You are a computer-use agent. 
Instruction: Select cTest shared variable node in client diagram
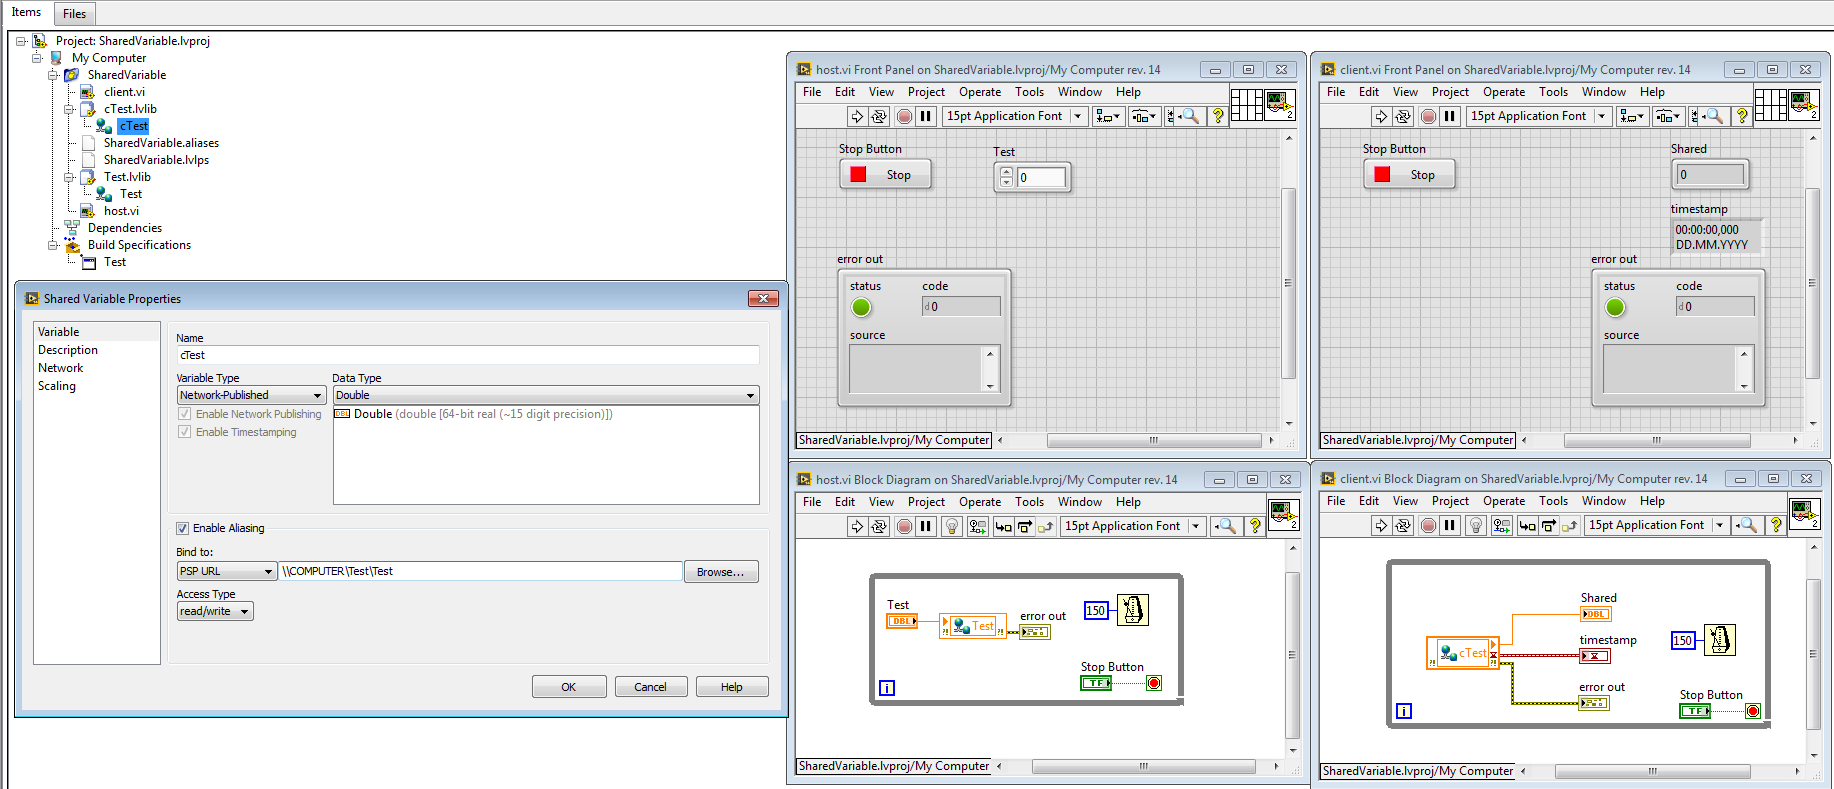tap(1463, 653)
